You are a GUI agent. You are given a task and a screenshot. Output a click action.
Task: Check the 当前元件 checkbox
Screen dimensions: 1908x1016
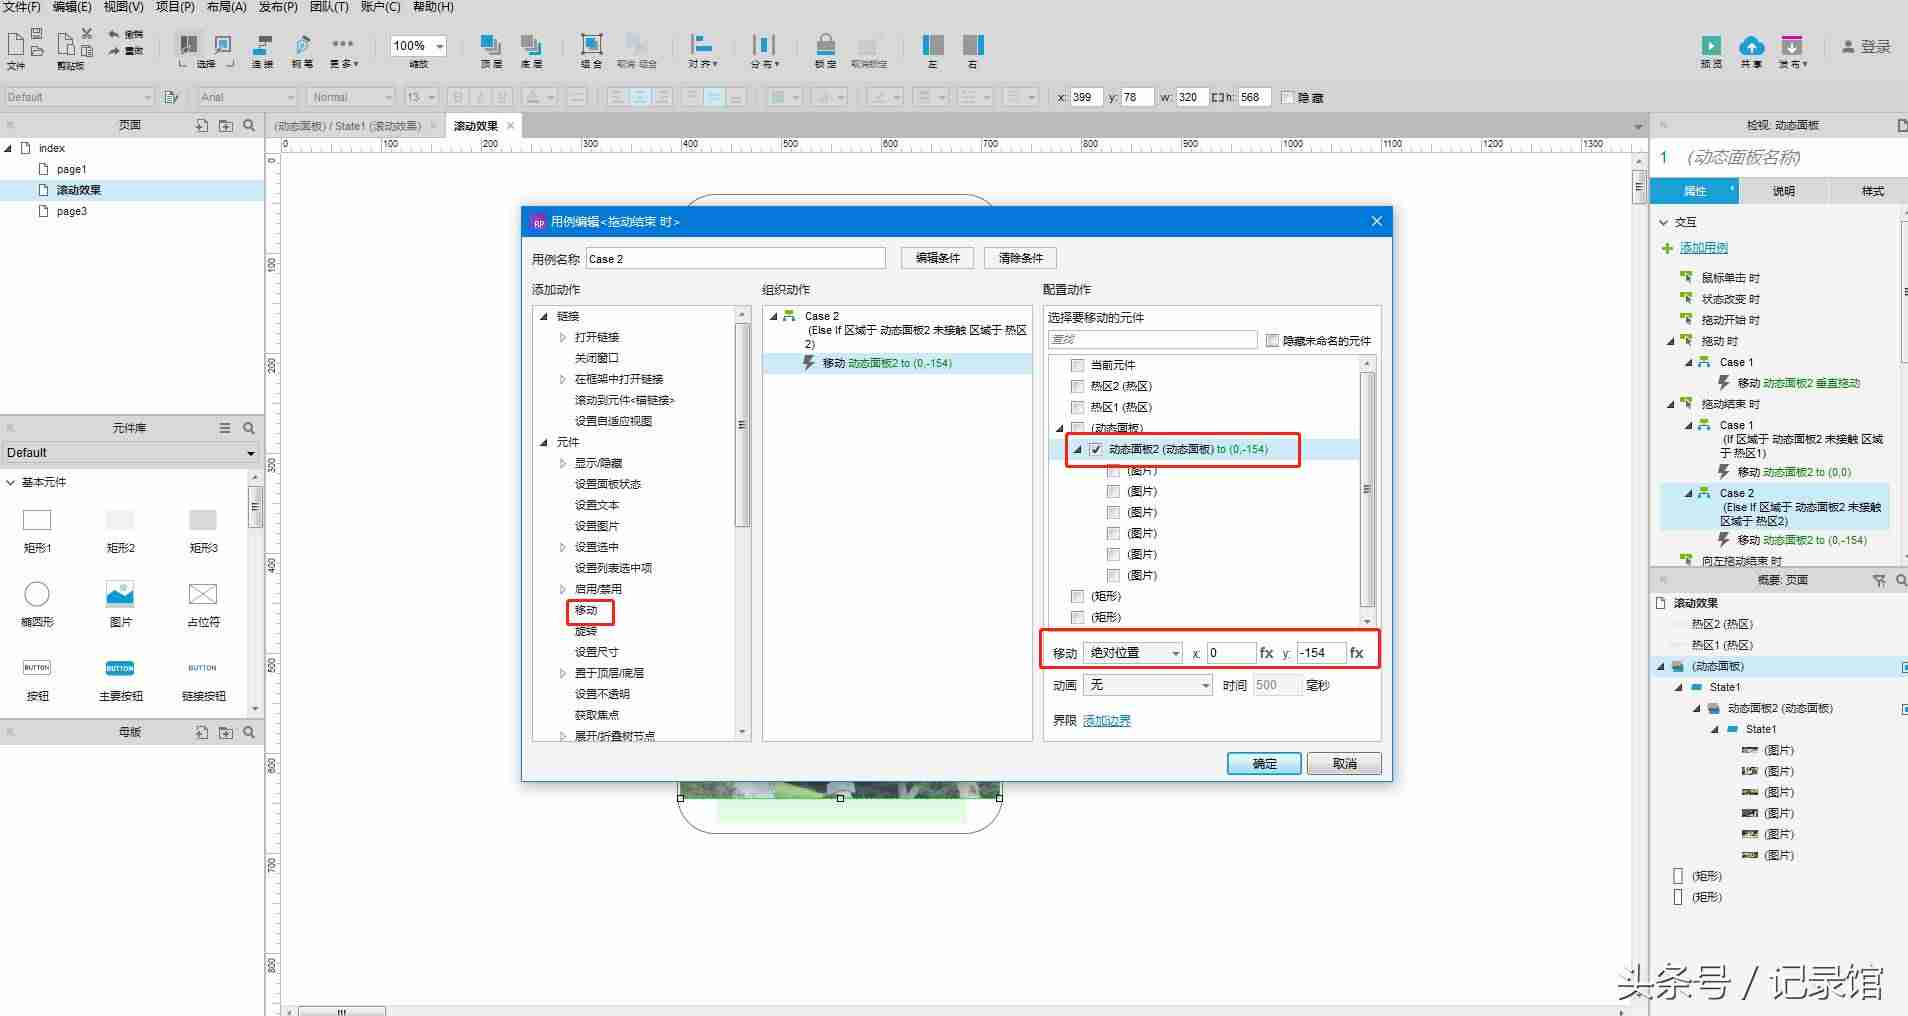click(x=1077, y=365)
